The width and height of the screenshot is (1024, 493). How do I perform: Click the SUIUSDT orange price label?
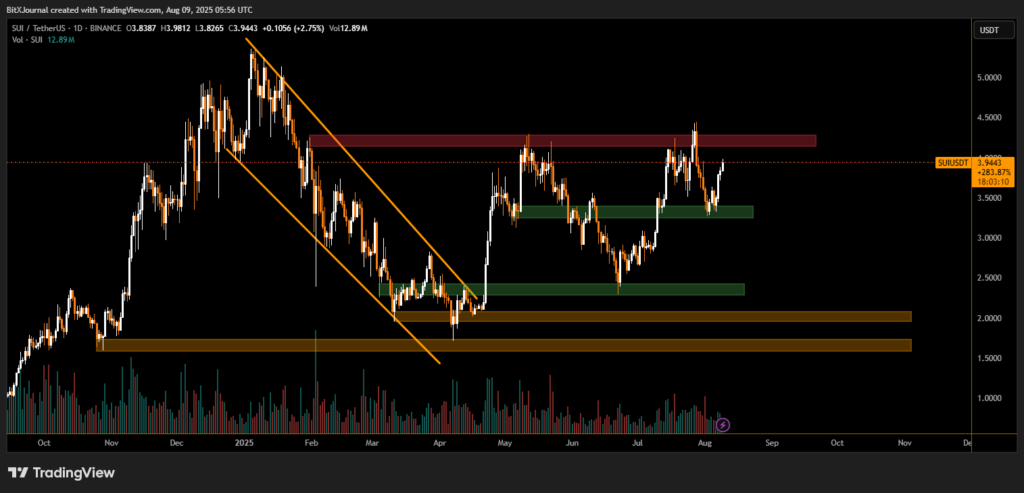[x=950, y=162]
